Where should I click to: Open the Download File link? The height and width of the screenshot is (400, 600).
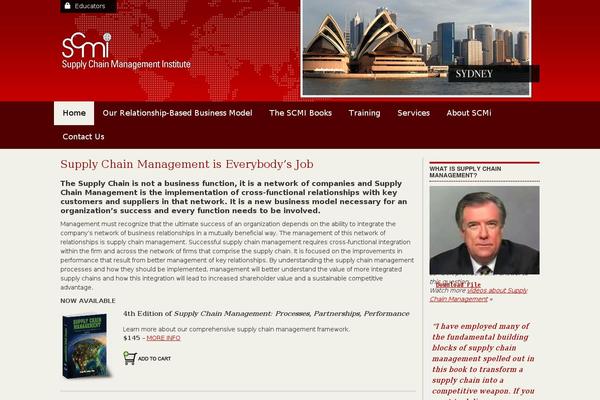pos(458,285)
